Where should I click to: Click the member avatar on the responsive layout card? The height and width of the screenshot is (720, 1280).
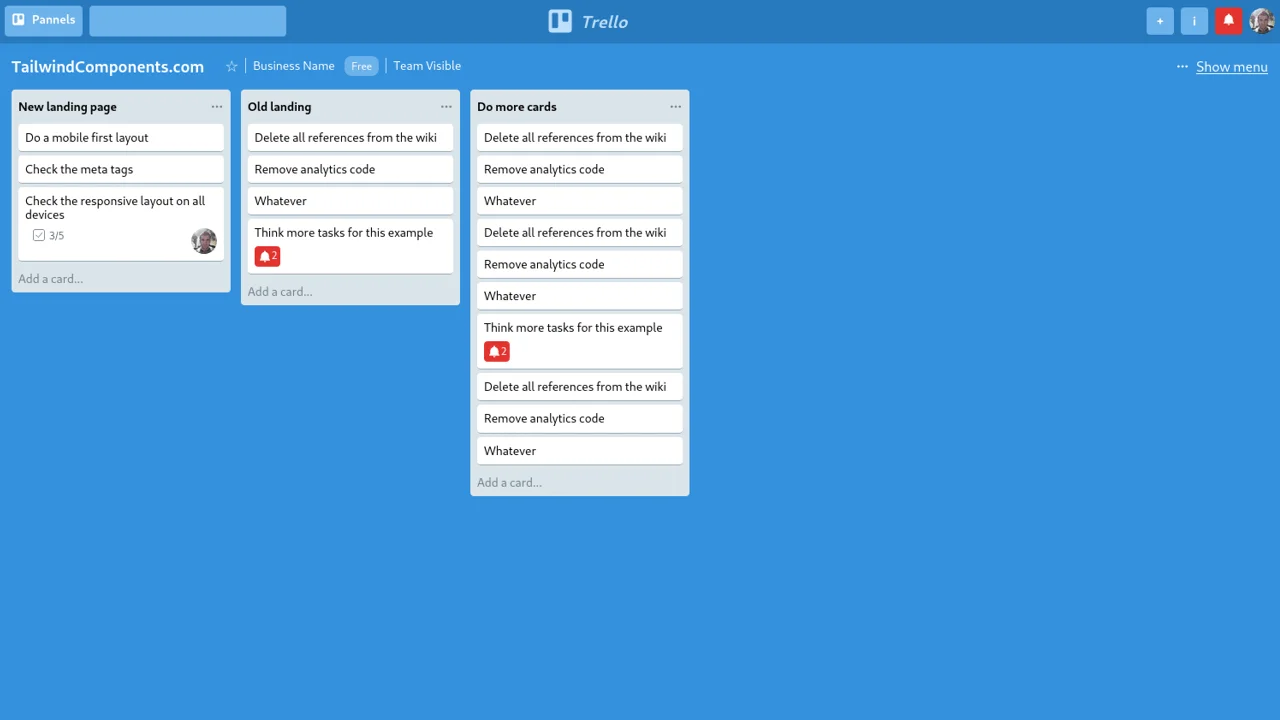pyautogui.click(x=204, y=241)
